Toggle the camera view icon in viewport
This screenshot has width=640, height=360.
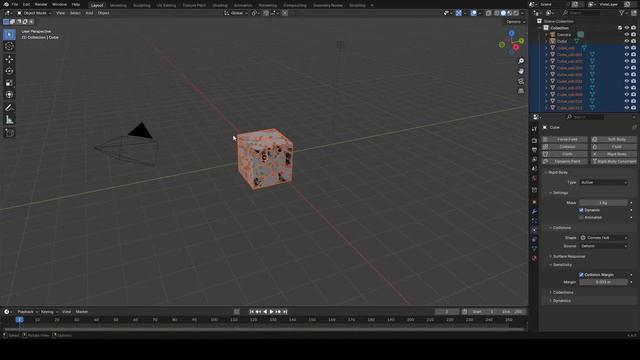pos(521,81)
